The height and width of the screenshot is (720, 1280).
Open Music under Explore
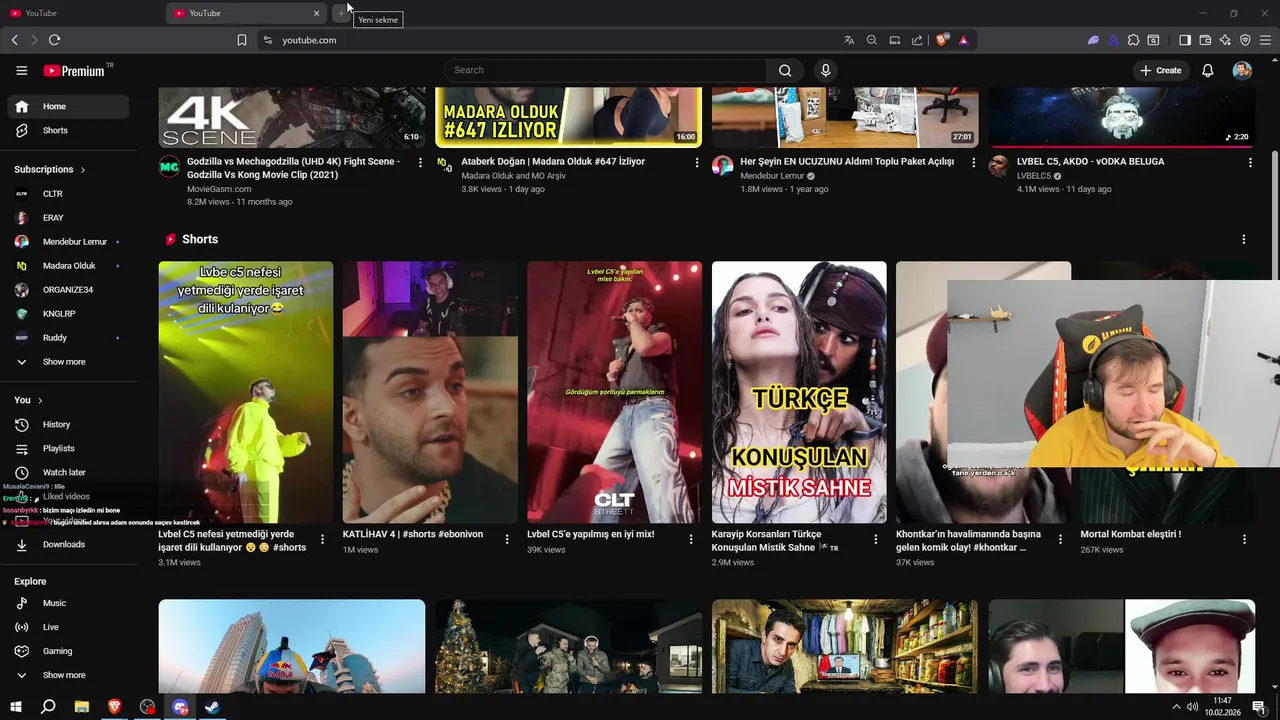pyautogui.click(x=68, y=603)
